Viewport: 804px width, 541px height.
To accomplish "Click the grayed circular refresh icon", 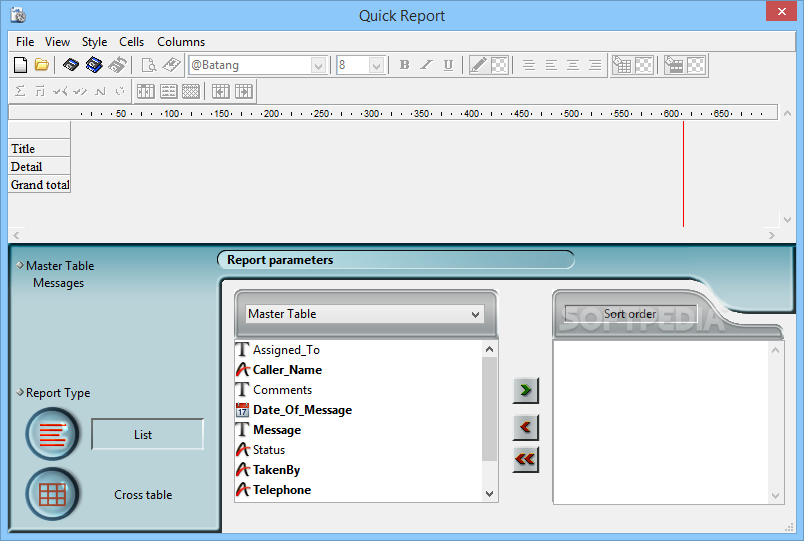I will tap(120, 91).
